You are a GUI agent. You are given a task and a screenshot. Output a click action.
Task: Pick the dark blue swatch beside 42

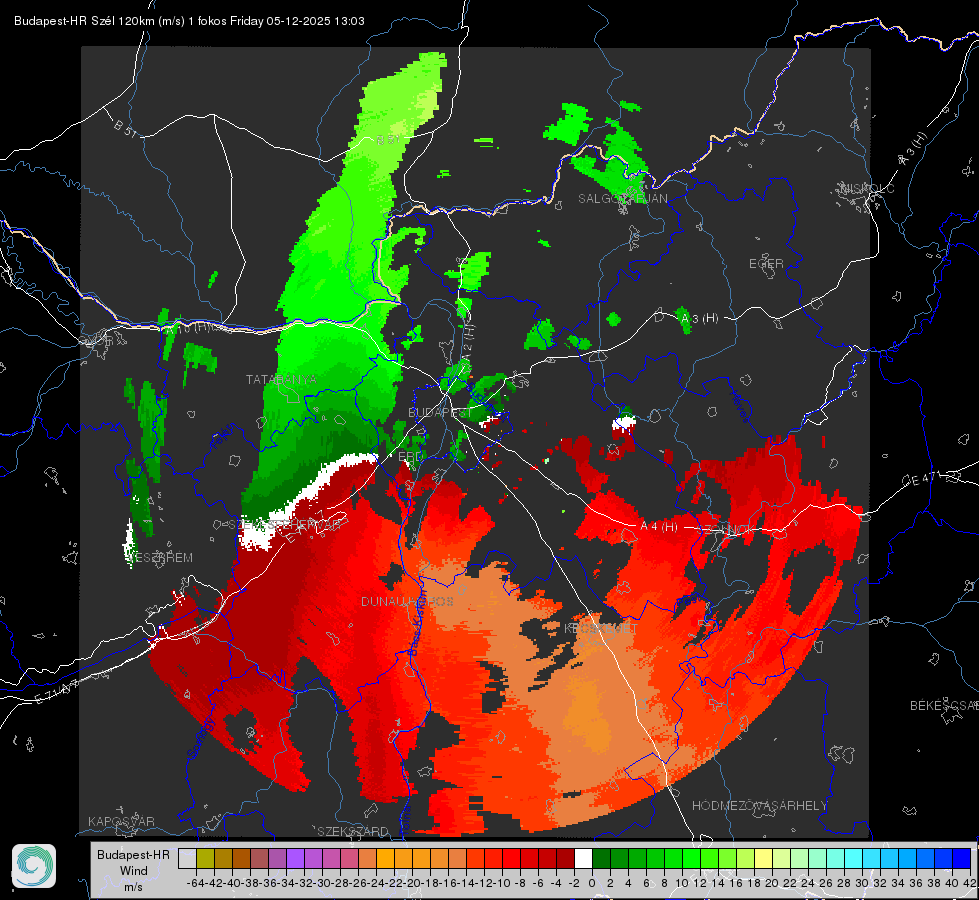(962, 858)
